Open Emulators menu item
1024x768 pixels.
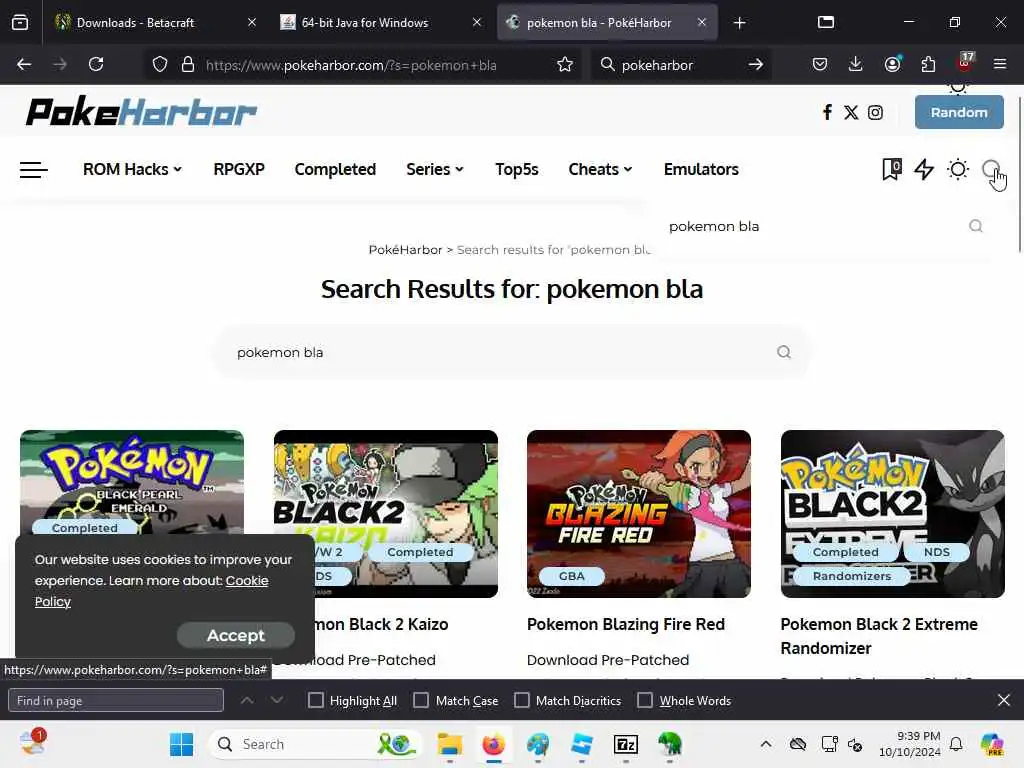click(x=701, y=169)
